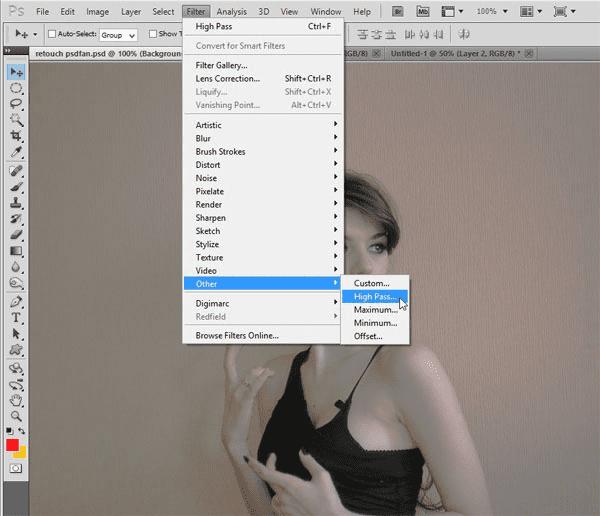Select the Crop tool
Screen dimensions: 600x516
[16, 136]
